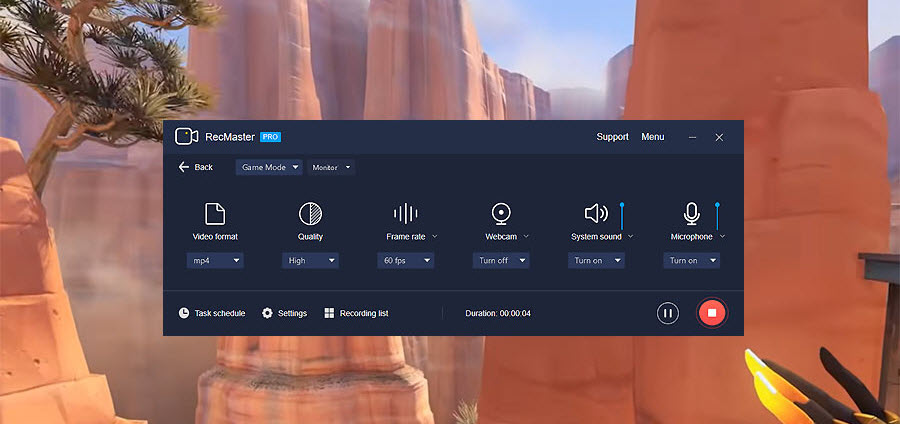900x424 pixels.
Task: Open Task schedule
Action: coord(211,313)
